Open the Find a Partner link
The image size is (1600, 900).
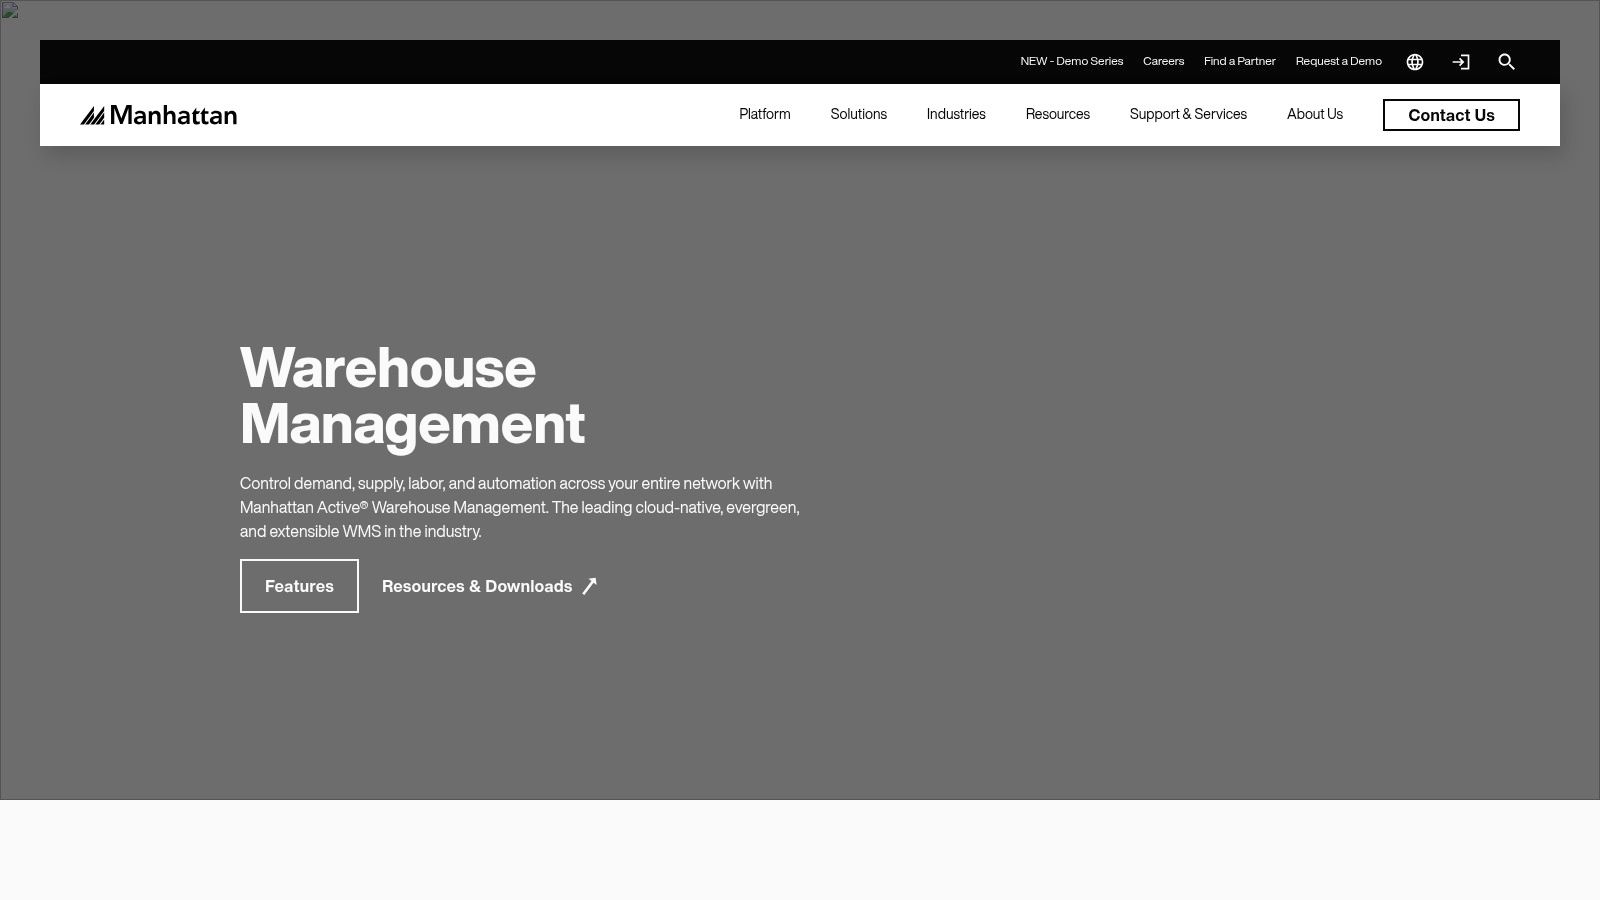click(1239, 61)
